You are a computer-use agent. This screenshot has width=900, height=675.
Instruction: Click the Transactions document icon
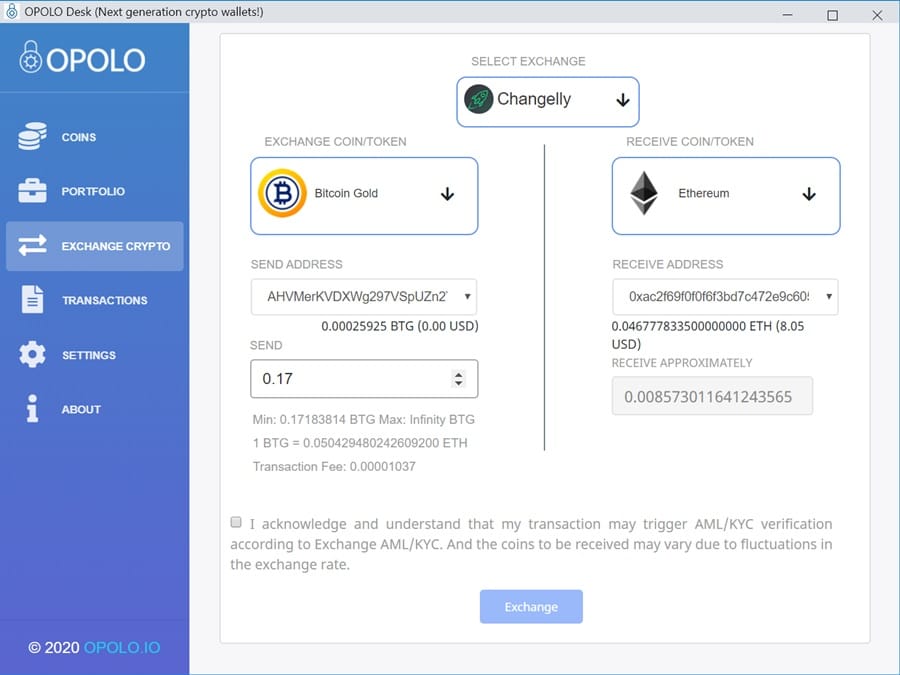tap(32, 300)
